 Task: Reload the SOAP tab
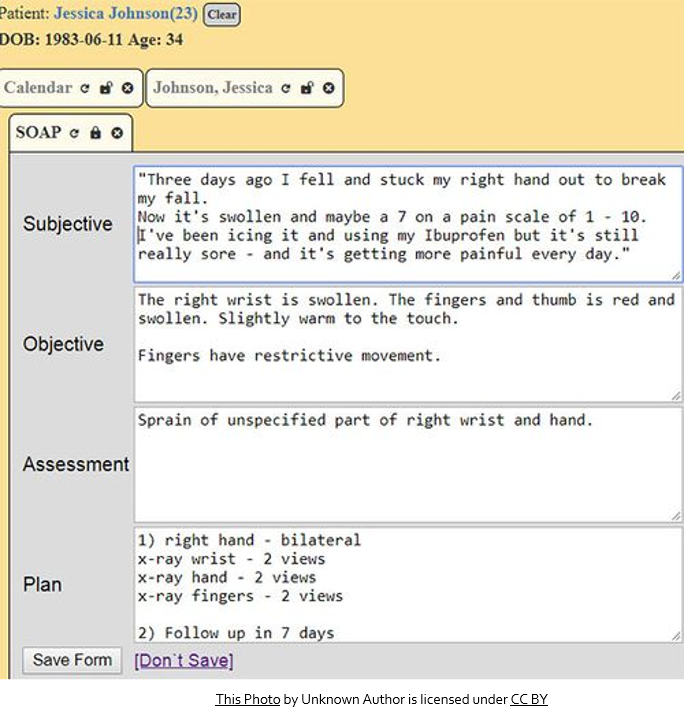[x=74, y=133]
